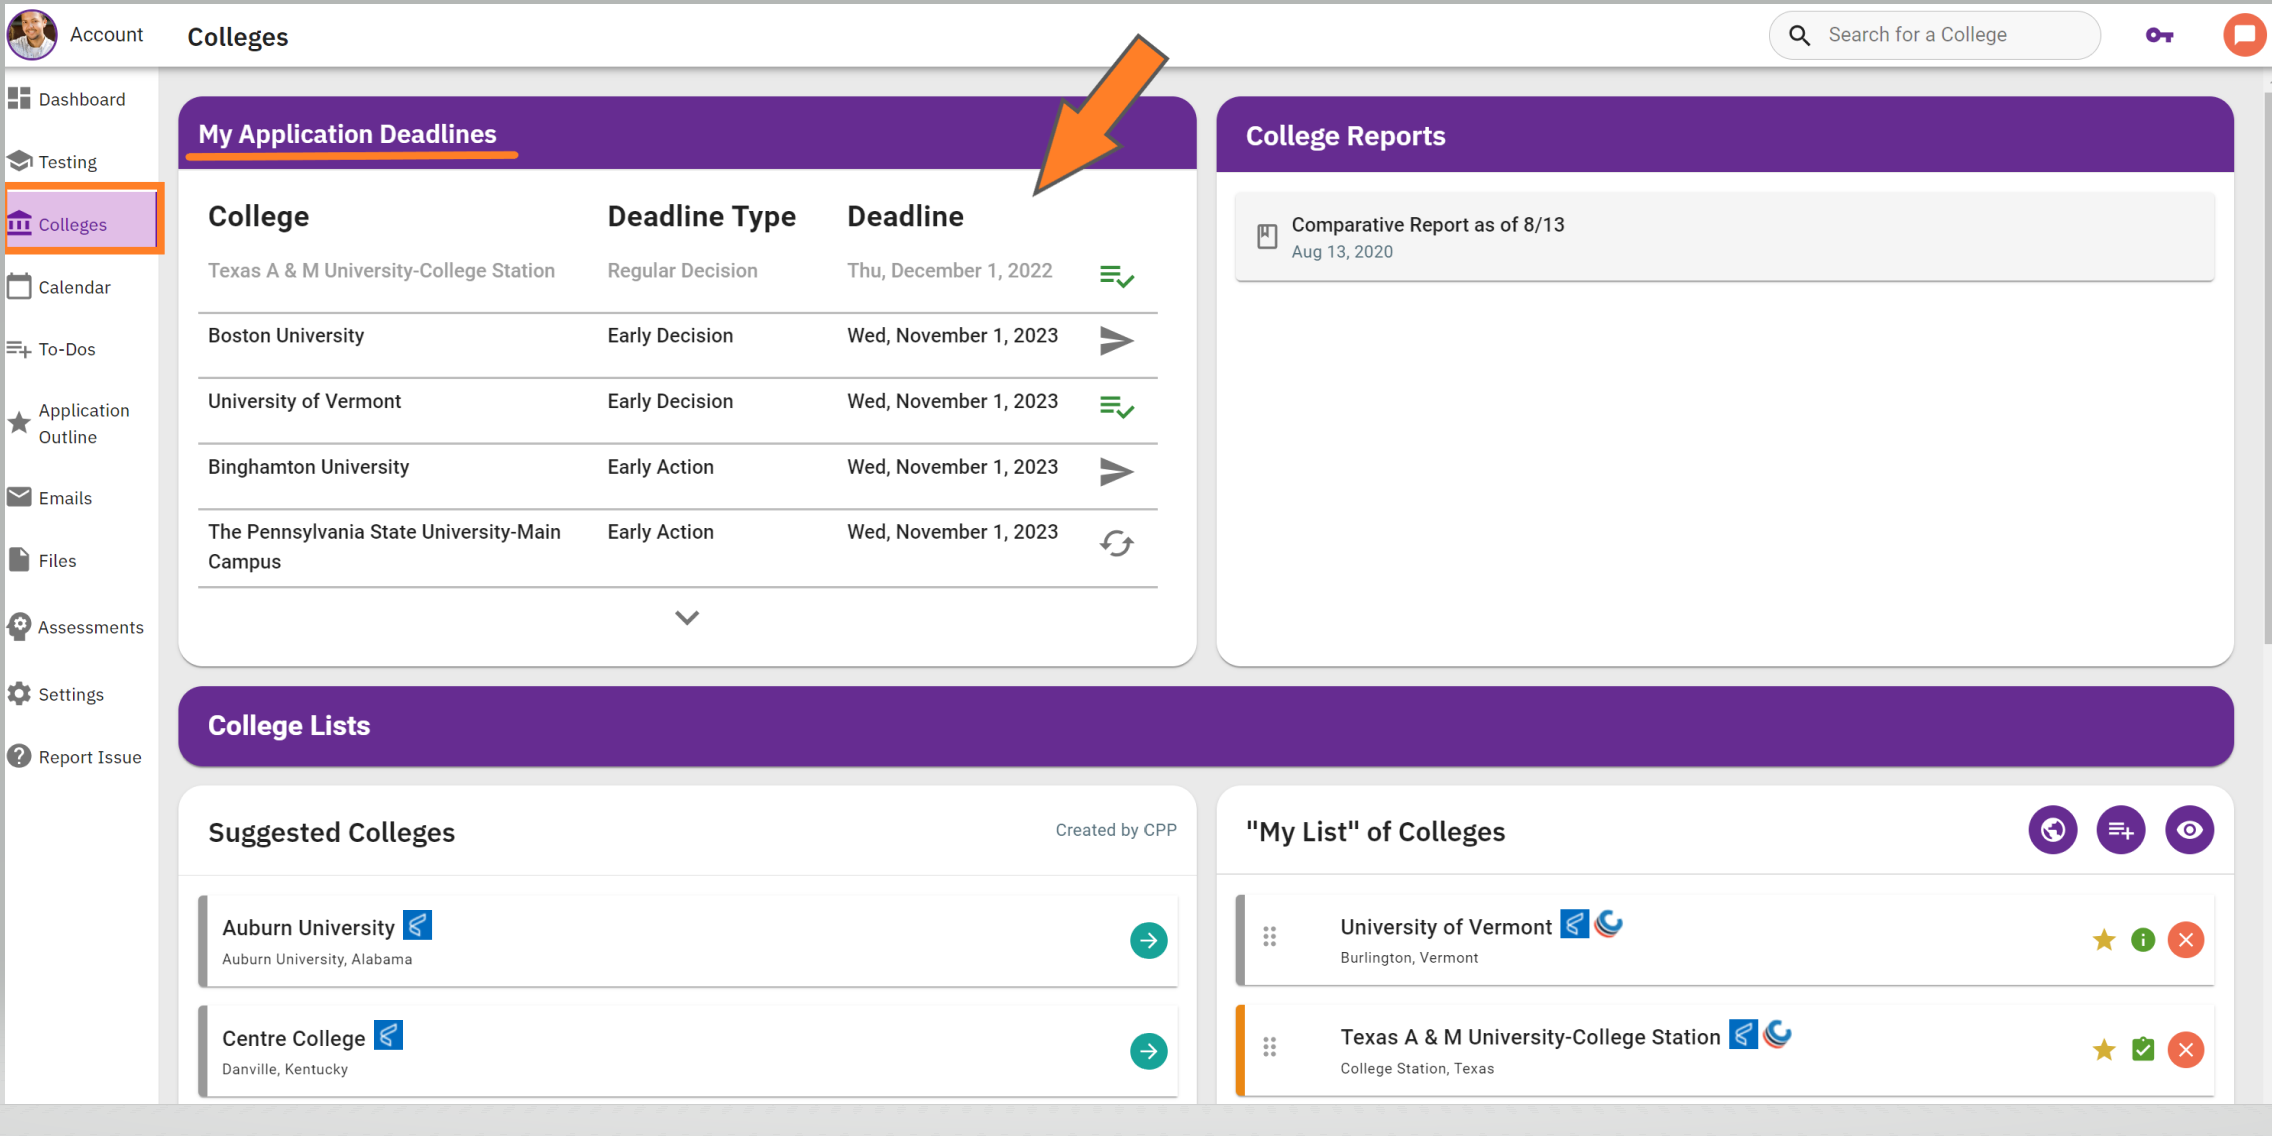
Task: Click University of Vermont in My List
Action: 1445,927
